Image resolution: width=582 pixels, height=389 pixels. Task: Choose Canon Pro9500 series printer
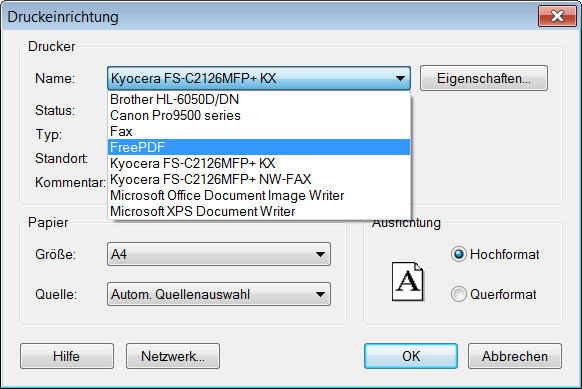[259, 115]
